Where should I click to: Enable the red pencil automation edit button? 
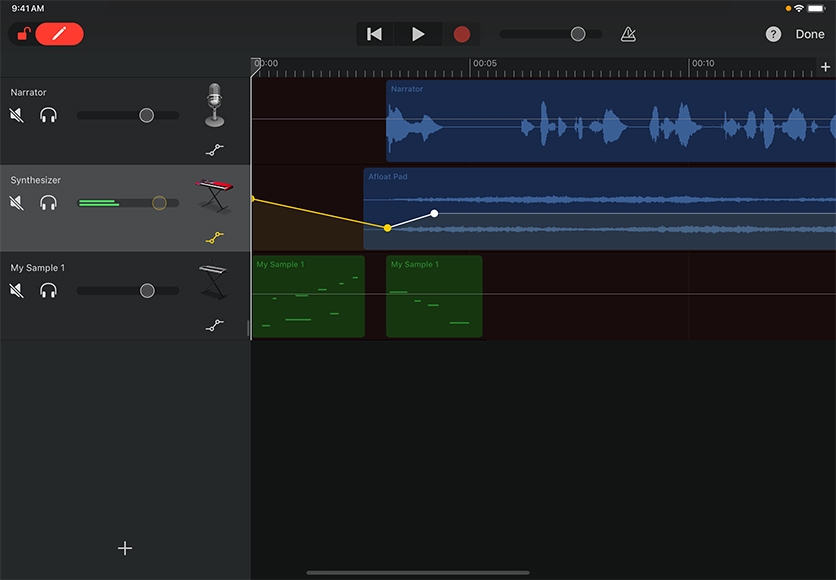click(x=59, y=34)
